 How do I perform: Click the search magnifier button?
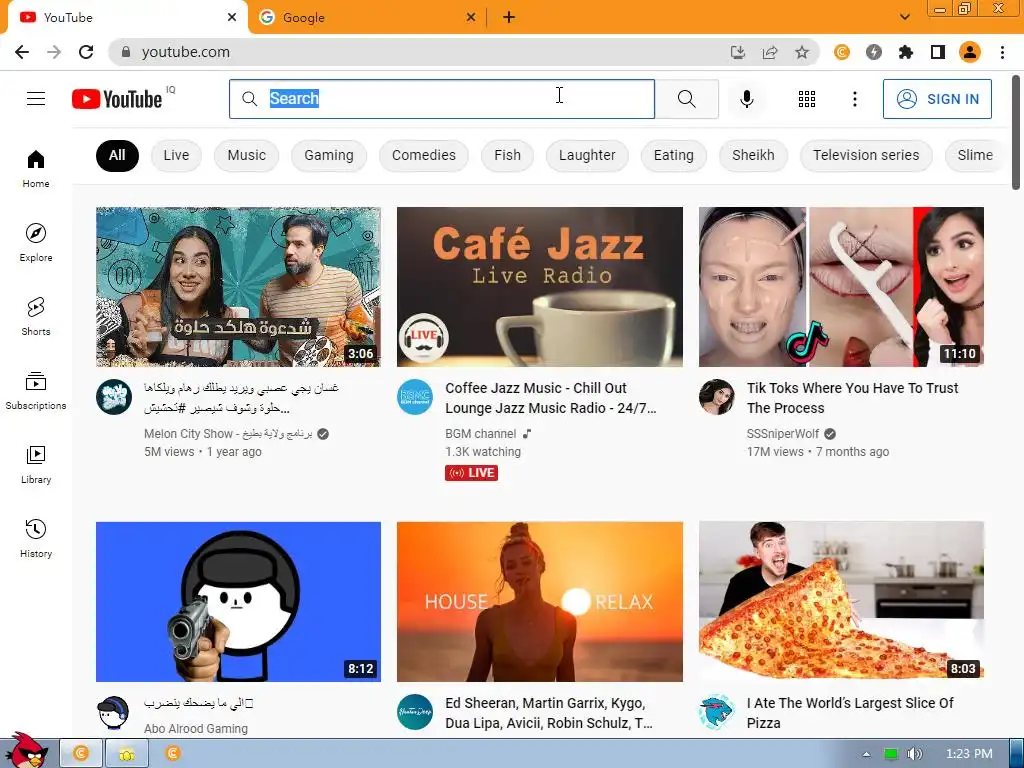(x=686, y=99)
